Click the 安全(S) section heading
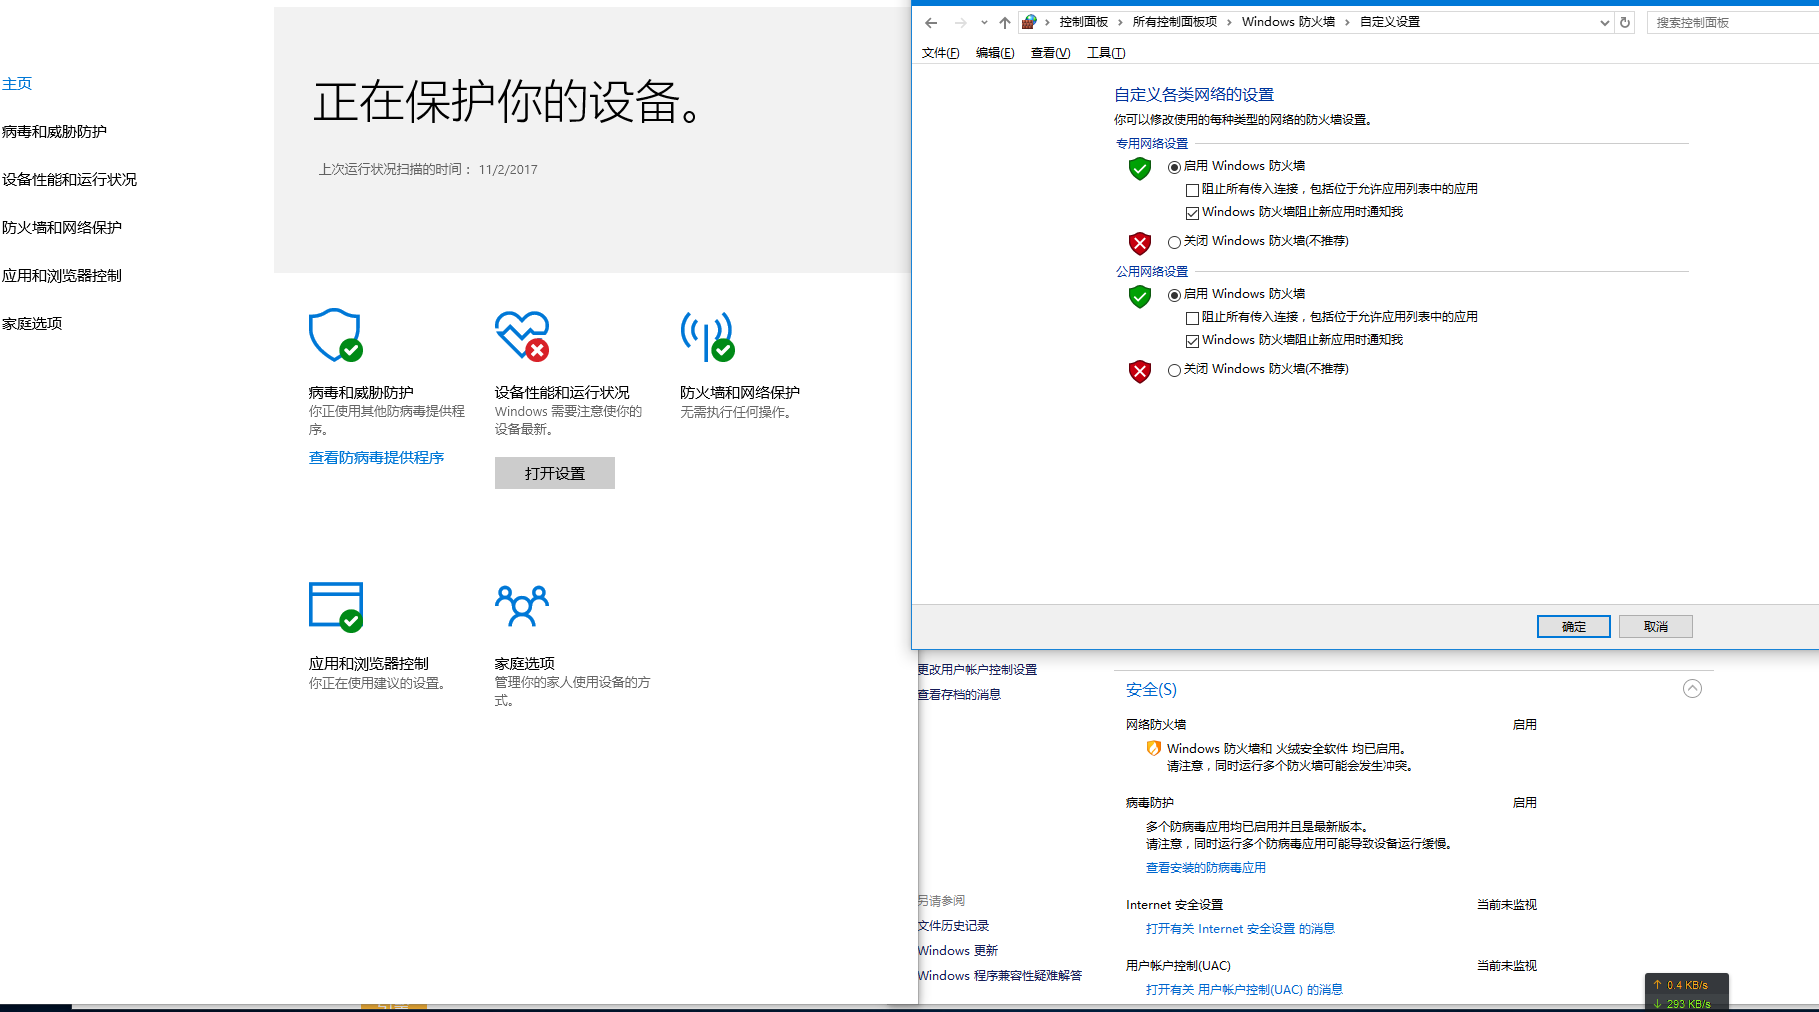Image resolution: width=1819 pixels, height=1012 pixels. click(1151, 690)
